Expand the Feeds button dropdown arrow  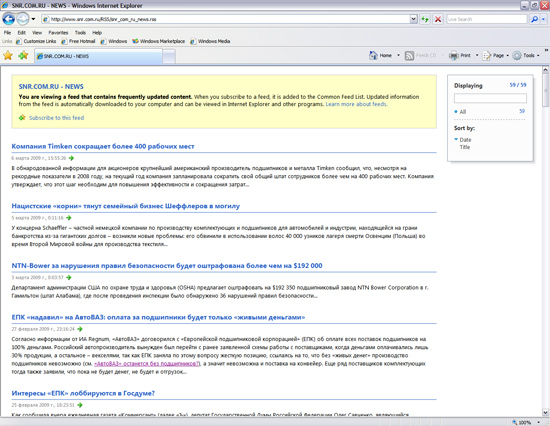[x=442, y=55]
